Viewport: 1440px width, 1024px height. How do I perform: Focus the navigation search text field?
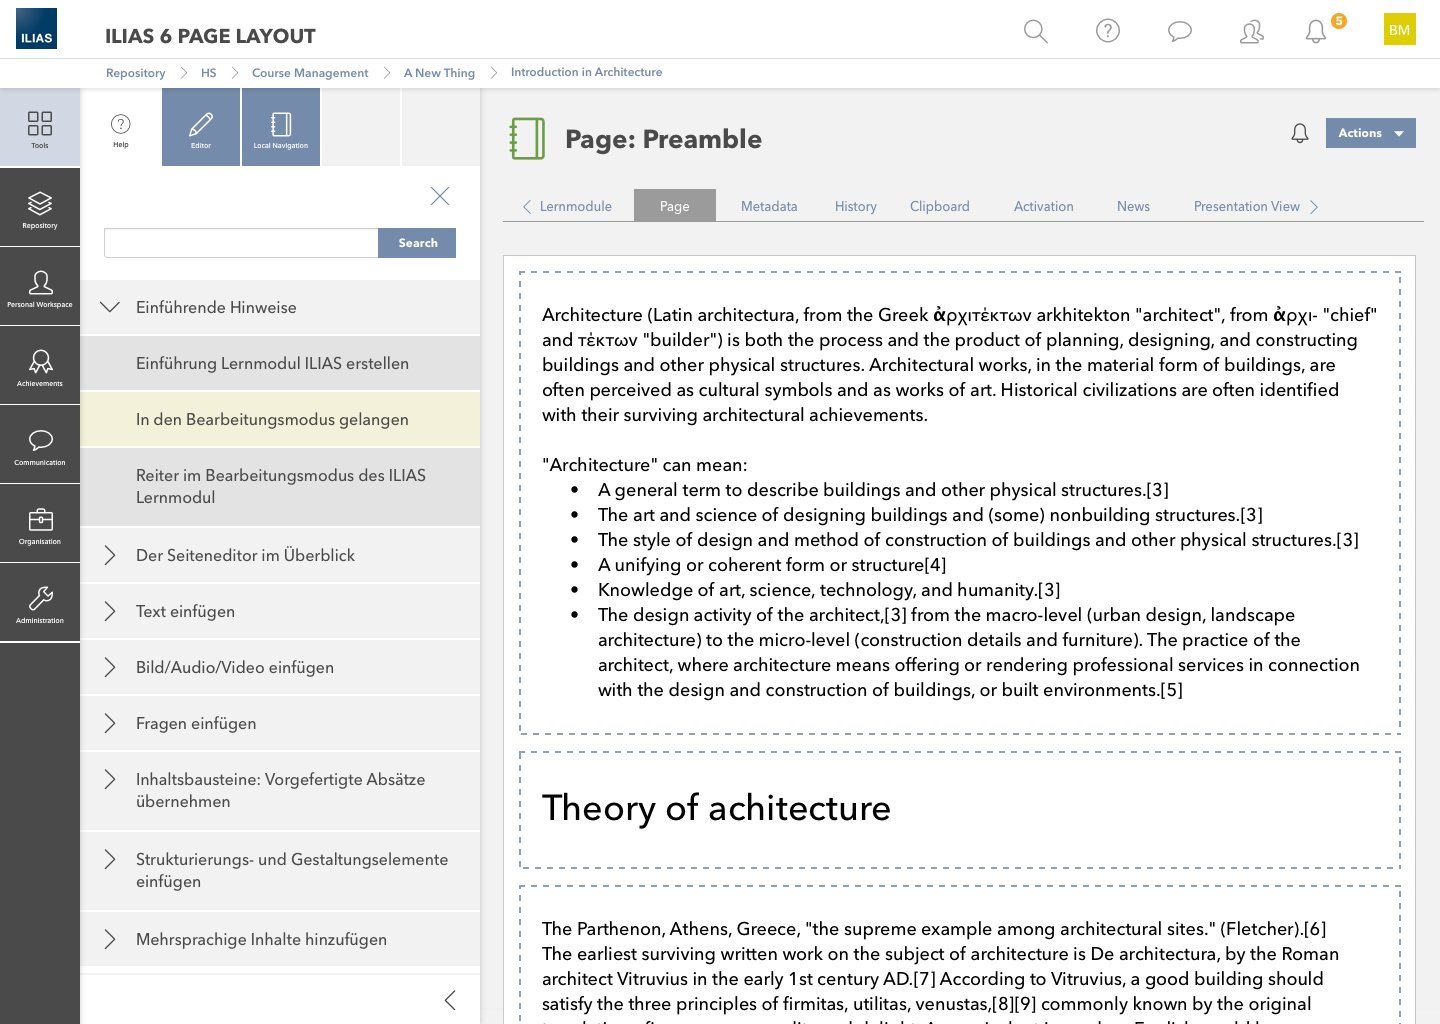[241, 243]
